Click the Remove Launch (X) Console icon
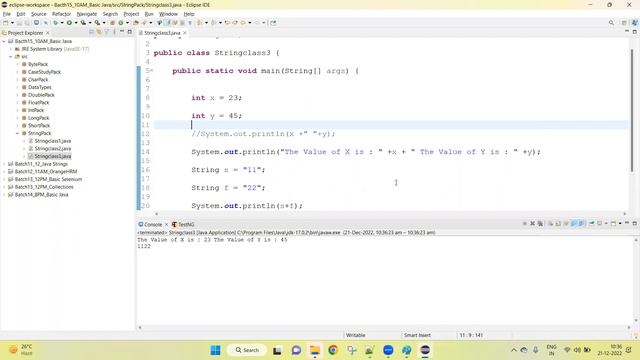The height and width of the screenshot is (360, 640). tap(532, 224)
